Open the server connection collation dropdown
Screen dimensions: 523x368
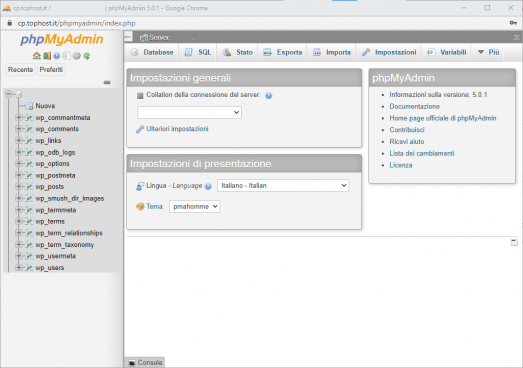point(189,112)
